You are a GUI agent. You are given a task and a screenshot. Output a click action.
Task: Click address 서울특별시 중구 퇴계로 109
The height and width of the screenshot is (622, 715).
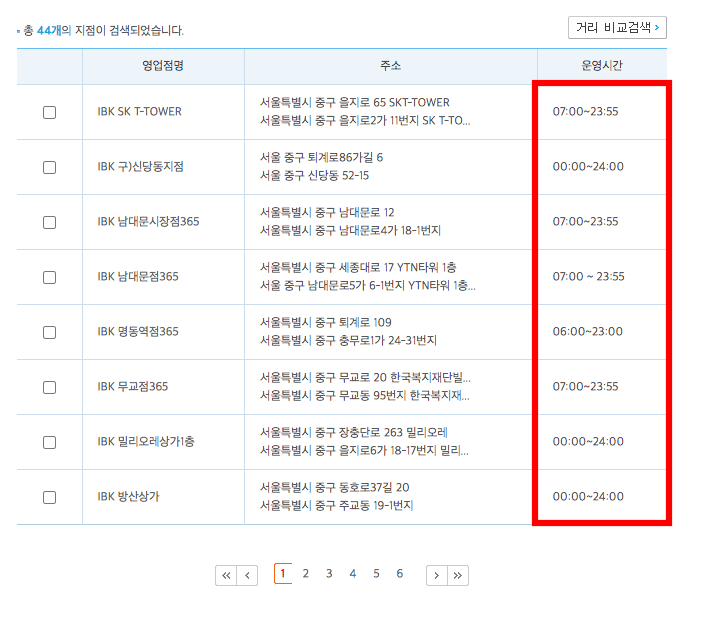pos(326,323)
